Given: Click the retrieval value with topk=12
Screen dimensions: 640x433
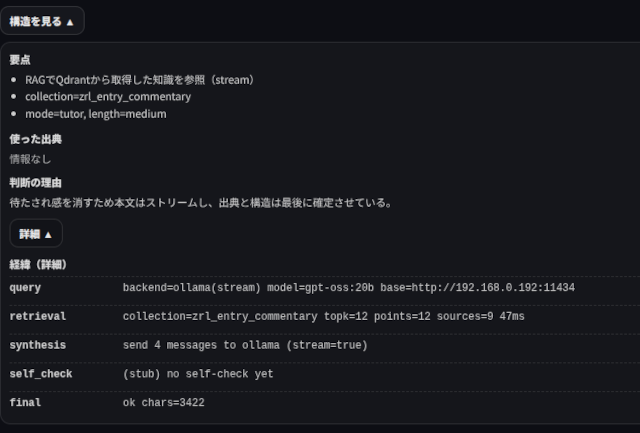Looking at the screenshot, I should point(323,316).
